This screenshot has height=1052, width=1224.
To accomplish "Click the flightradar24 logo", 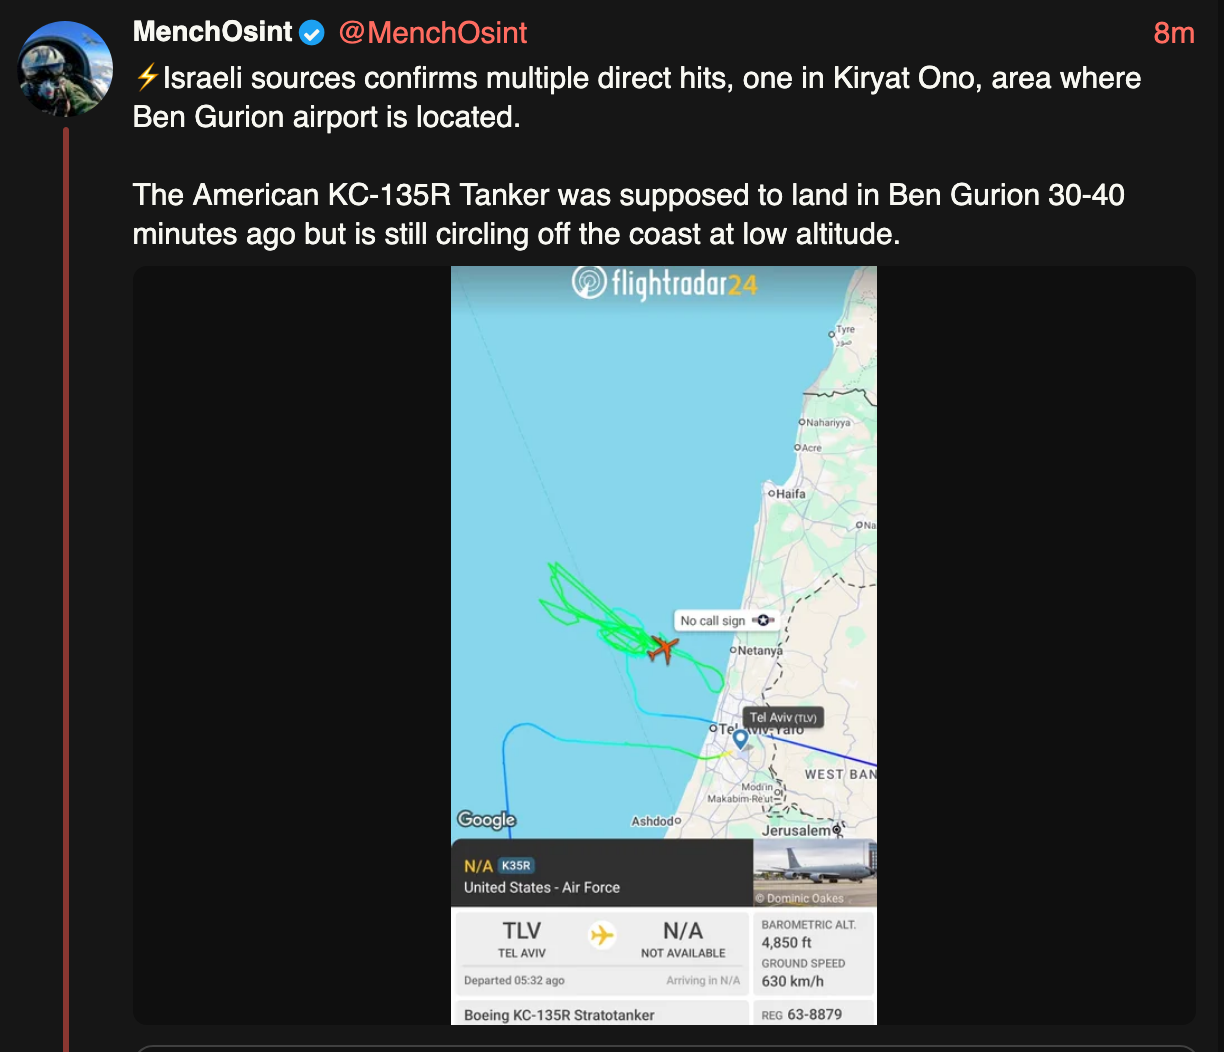I will point(665,284).
